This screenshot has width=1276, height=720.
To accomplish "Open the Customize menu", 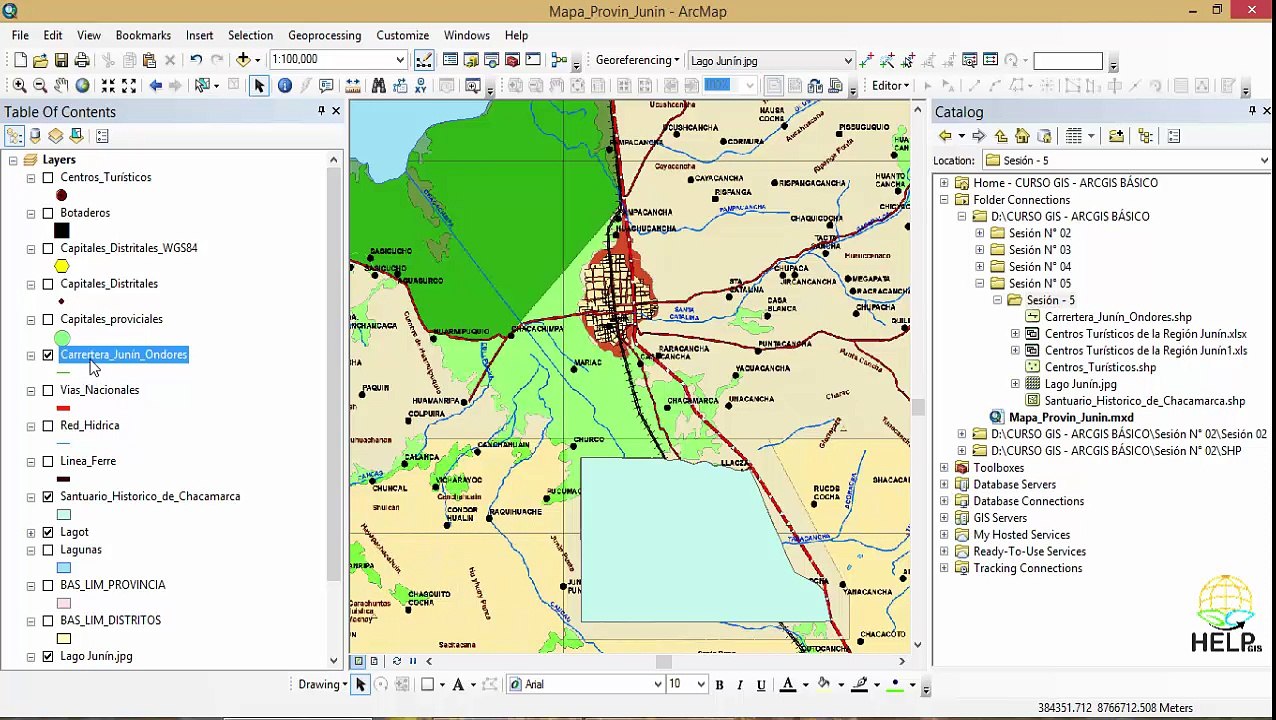I will coord(402,35).
